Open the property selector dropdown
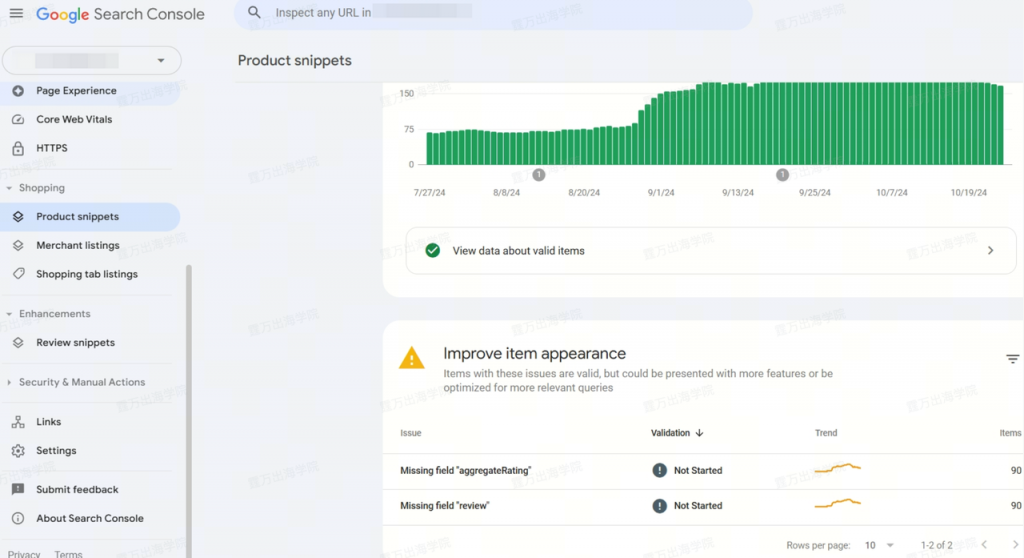Screen dimensions: 1024x558 pos(92,60)
